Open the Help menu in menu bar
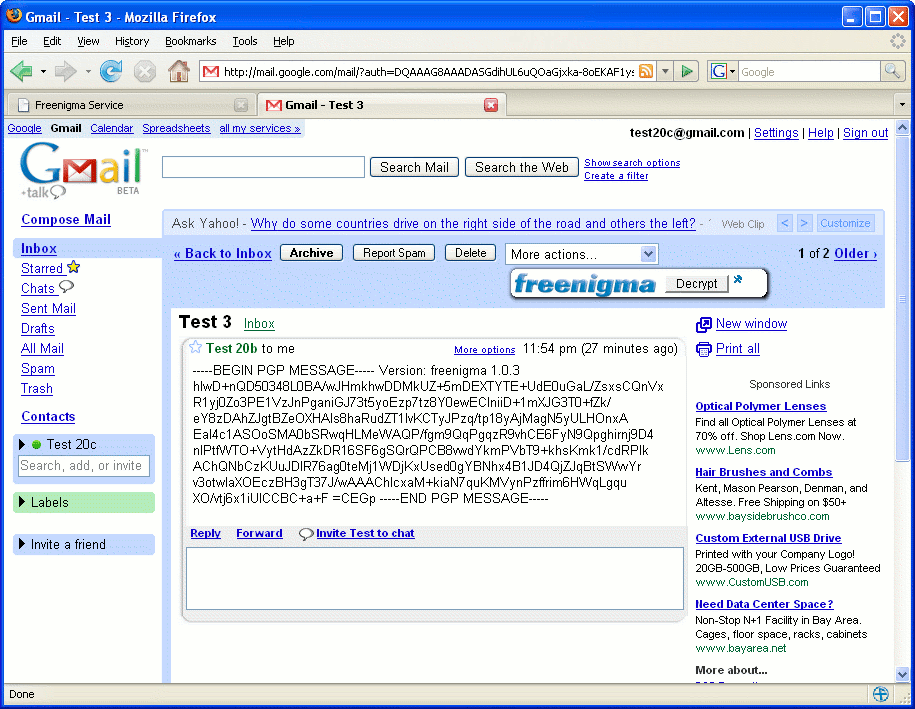The height and width of the screenshot is (709, 915). point(284,41)
